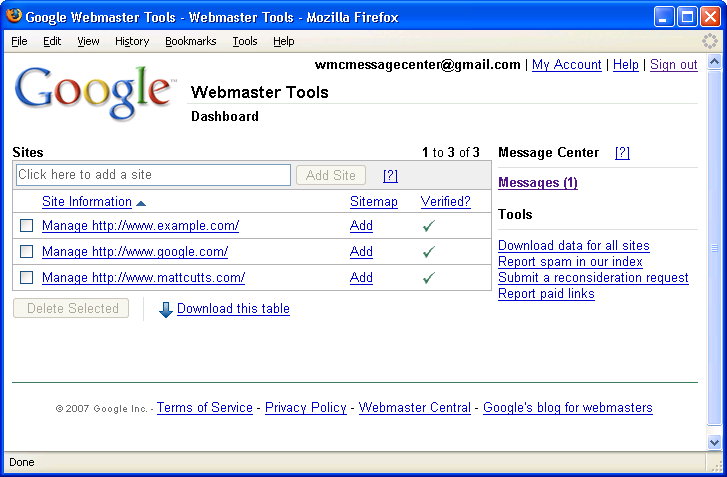The width and height of the screenshot is (727, 477).
Task: Open the My Account link
Action: 567,64
